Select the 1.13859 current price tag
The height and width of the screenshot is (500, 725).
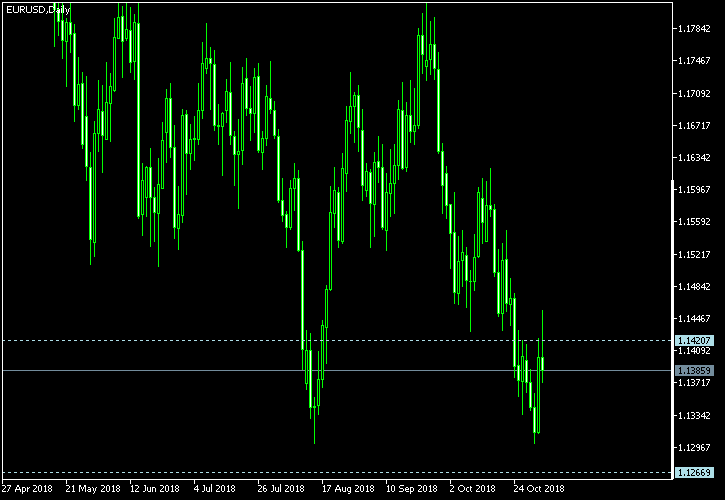click(694, 370)
